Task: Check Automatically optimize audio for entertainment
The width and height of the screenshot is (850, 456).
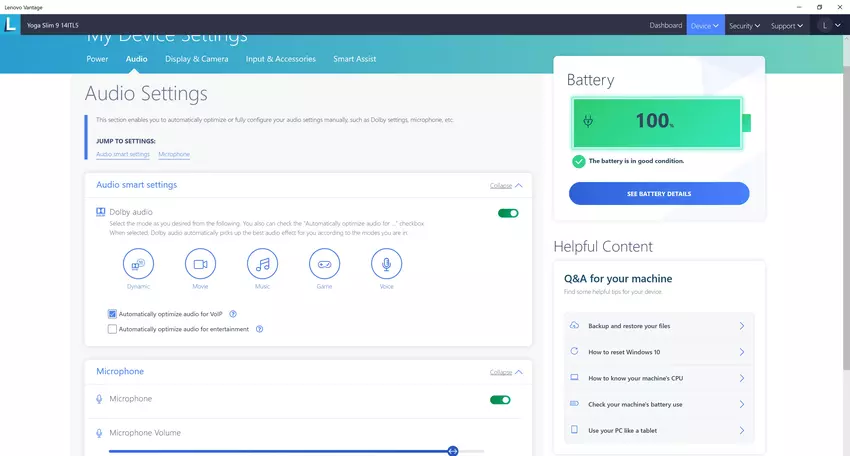Action: click(x=113, y=329)
